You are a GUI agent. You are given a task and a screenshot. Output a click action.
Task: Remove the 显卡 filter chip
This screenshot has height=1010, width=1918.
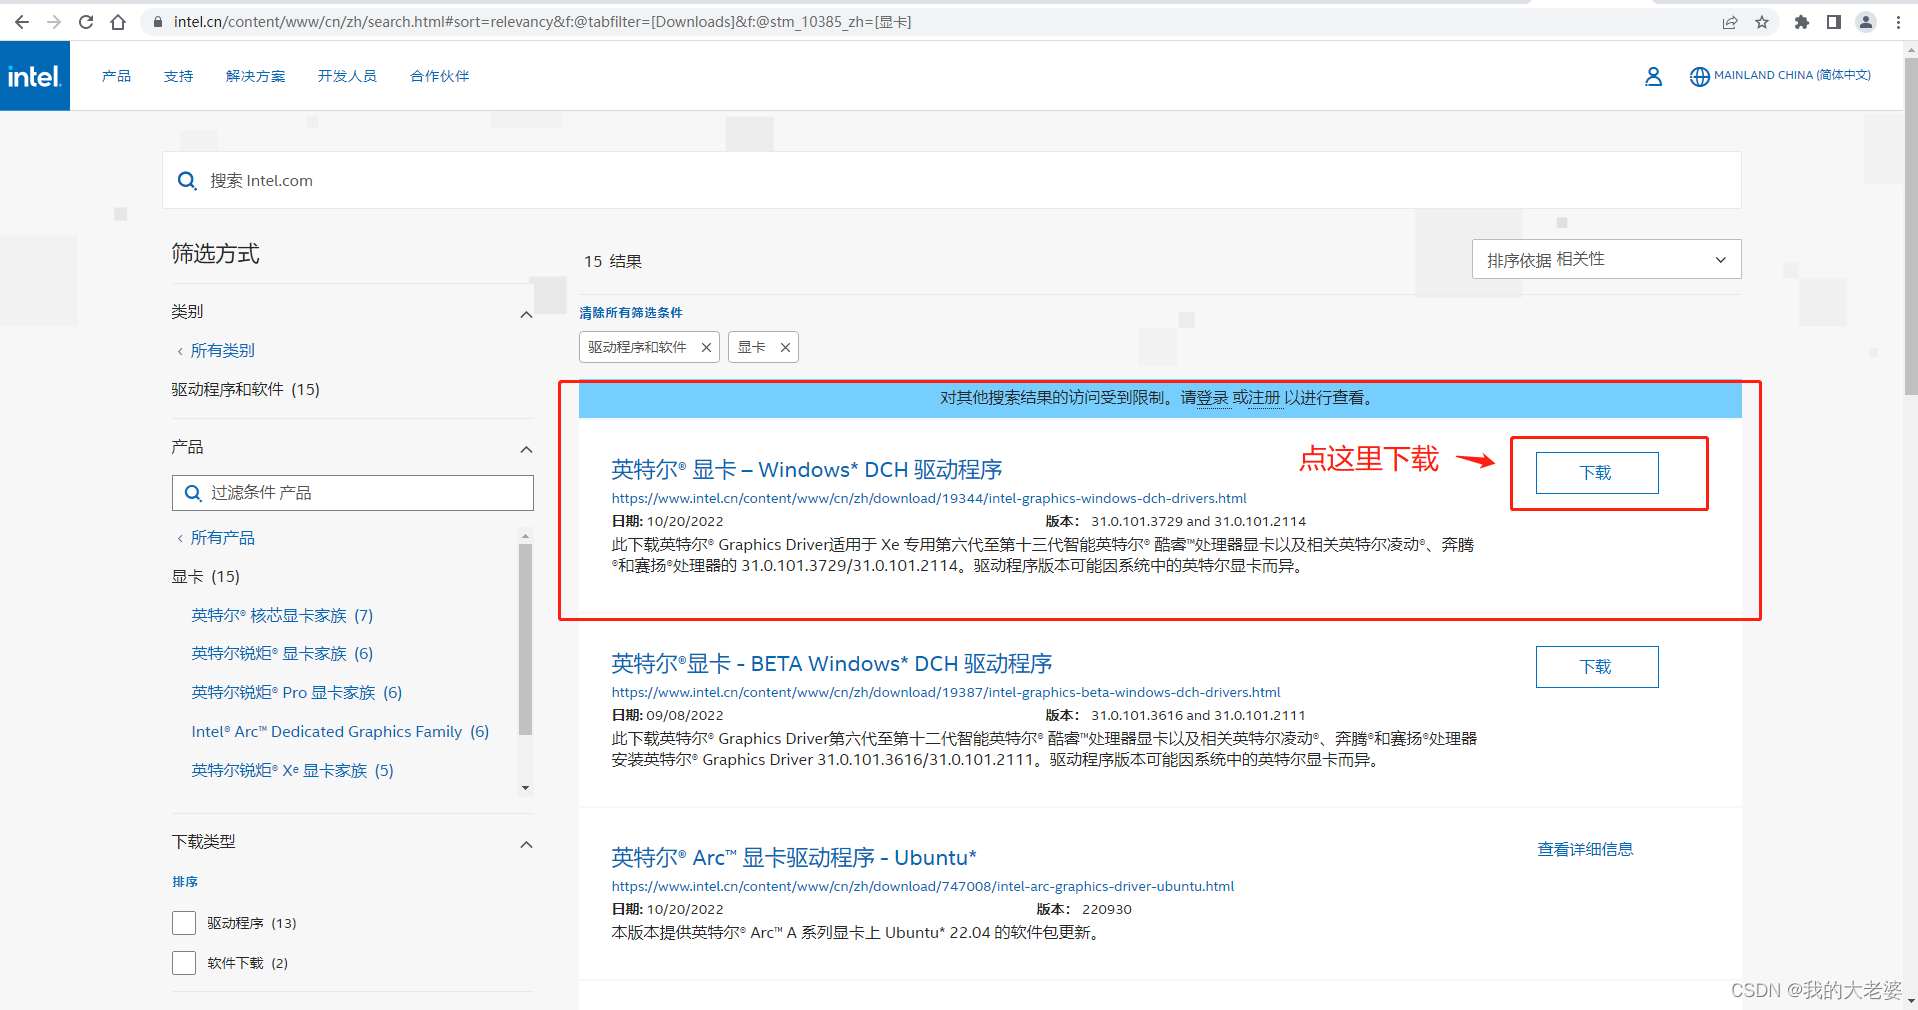[785, 347]
